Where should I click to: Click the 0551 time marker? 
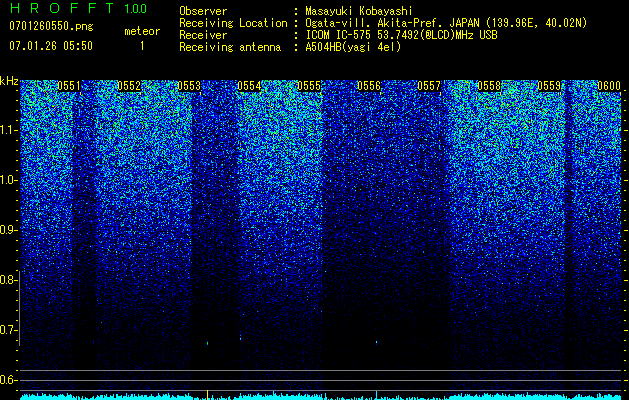[x=69, y=86]
